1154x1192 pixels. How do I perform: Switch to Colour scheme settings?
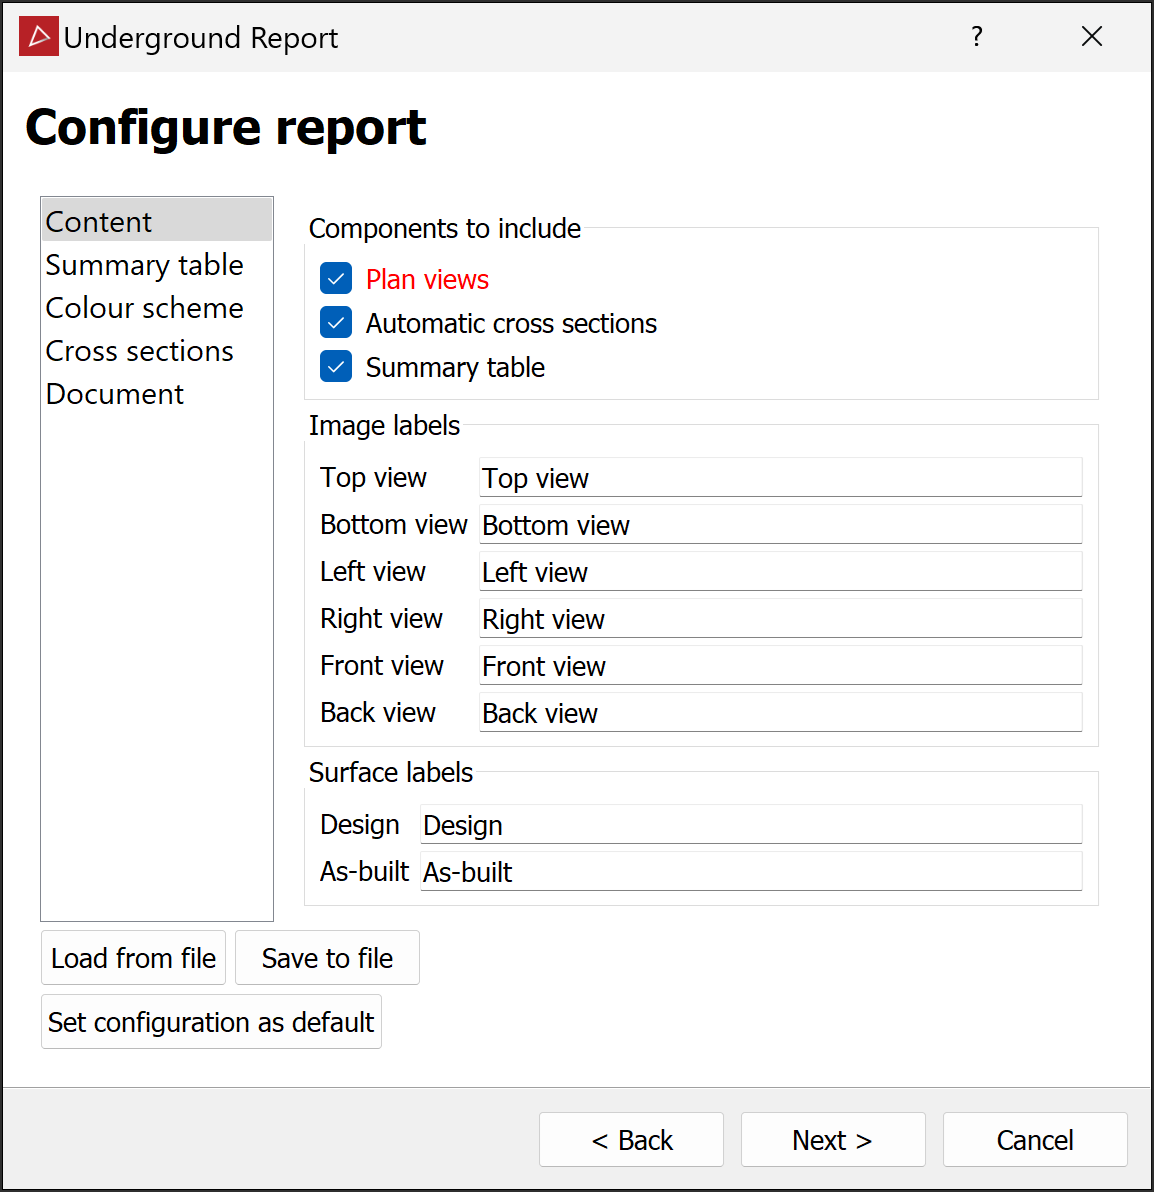pos(144,308)
